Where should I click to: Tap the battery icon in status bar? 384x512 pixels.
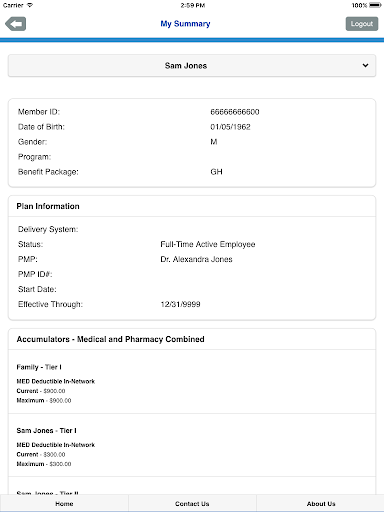(375, 5)
